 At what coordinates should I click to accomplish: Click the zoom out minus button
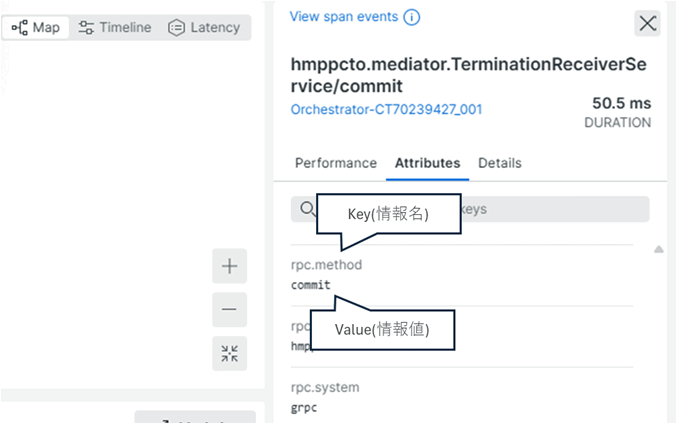click(229, 310)
